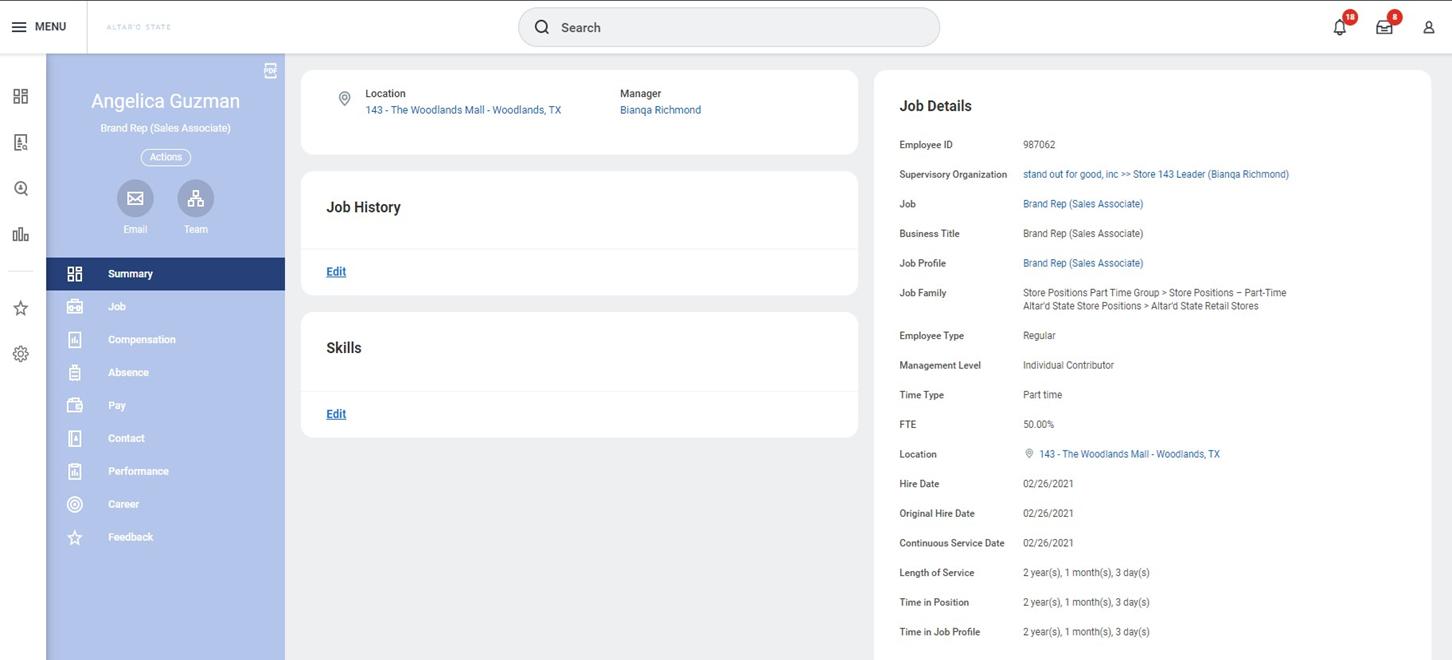1452x660 pixels.
Task: Click into the Search field
Action: 727,27
